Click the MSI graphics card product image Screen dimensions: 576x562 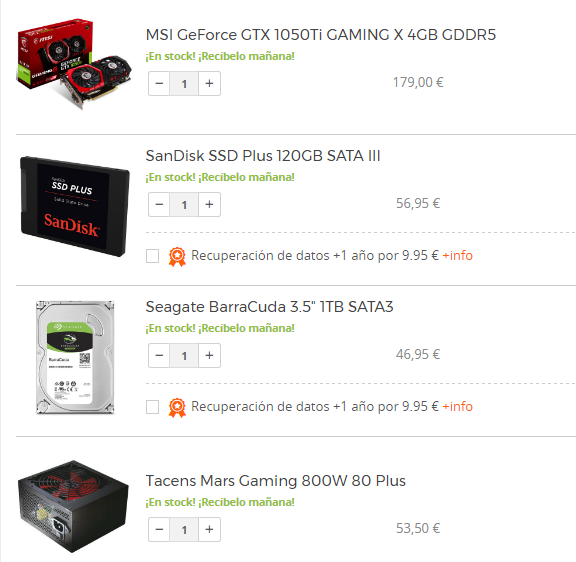[74, 64]
